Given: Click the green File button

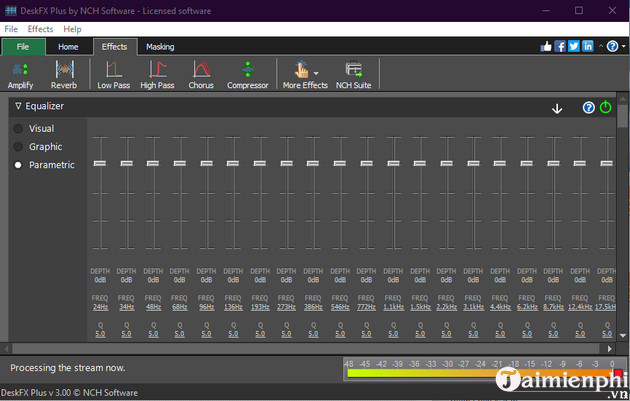Looking at the screenshot, I should click(24, 47).
